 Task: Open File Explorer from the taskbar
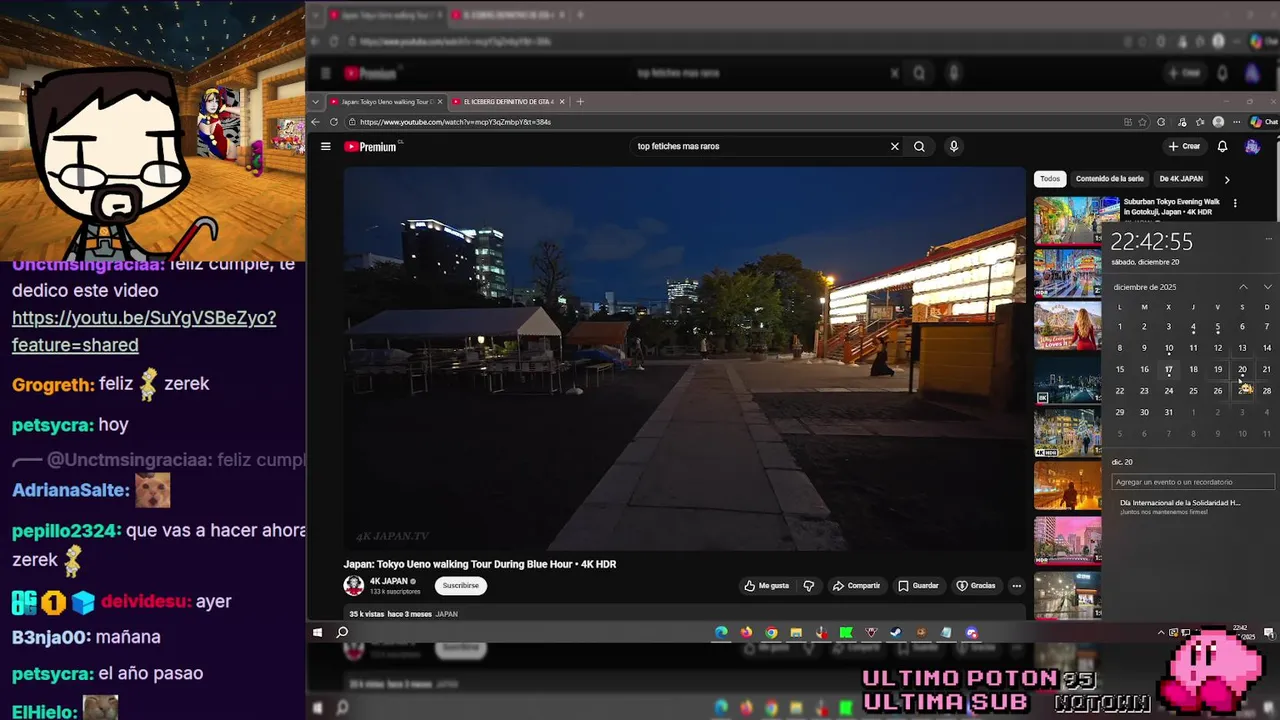point(796,632)
